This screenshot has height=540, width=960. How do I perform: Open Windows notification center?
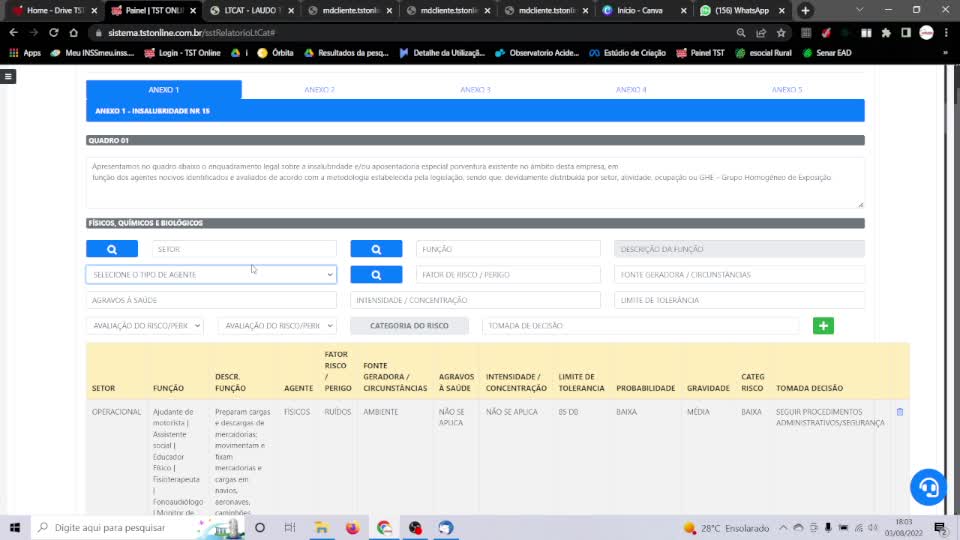click(x=940, y=528)
